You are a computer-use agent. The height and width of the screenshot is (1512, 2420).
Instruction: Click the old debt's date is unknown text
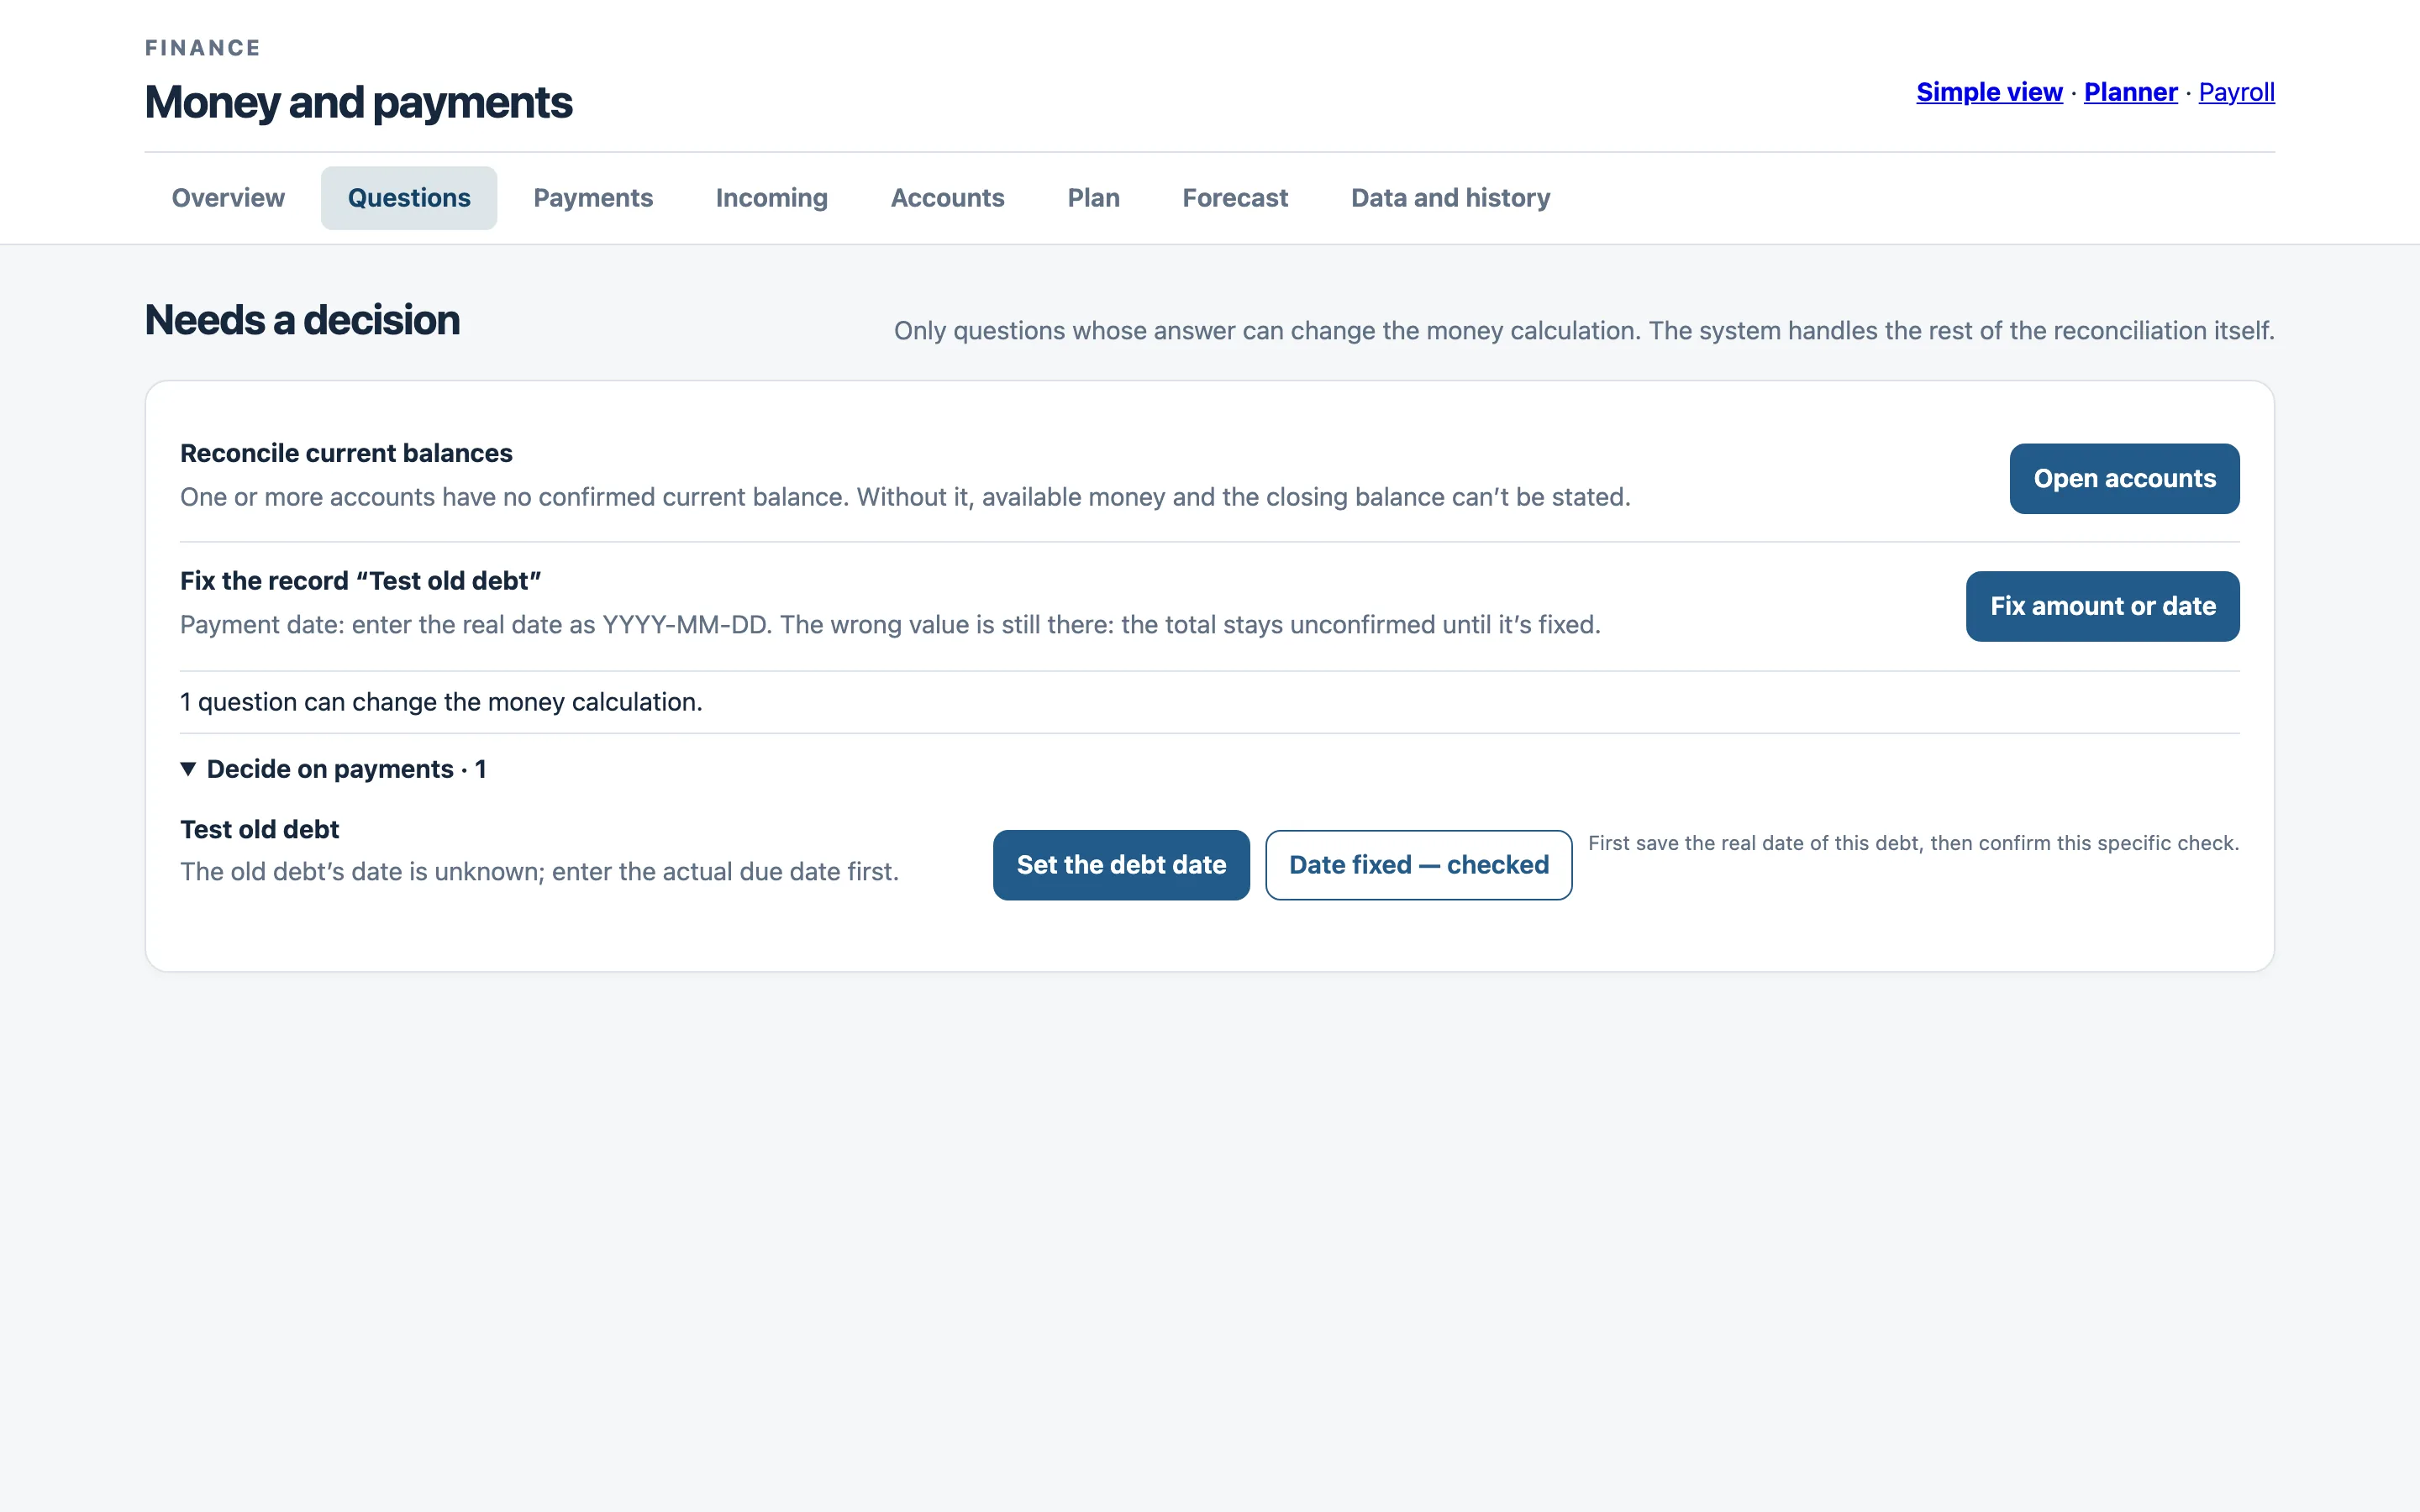[x=539, y=872]
